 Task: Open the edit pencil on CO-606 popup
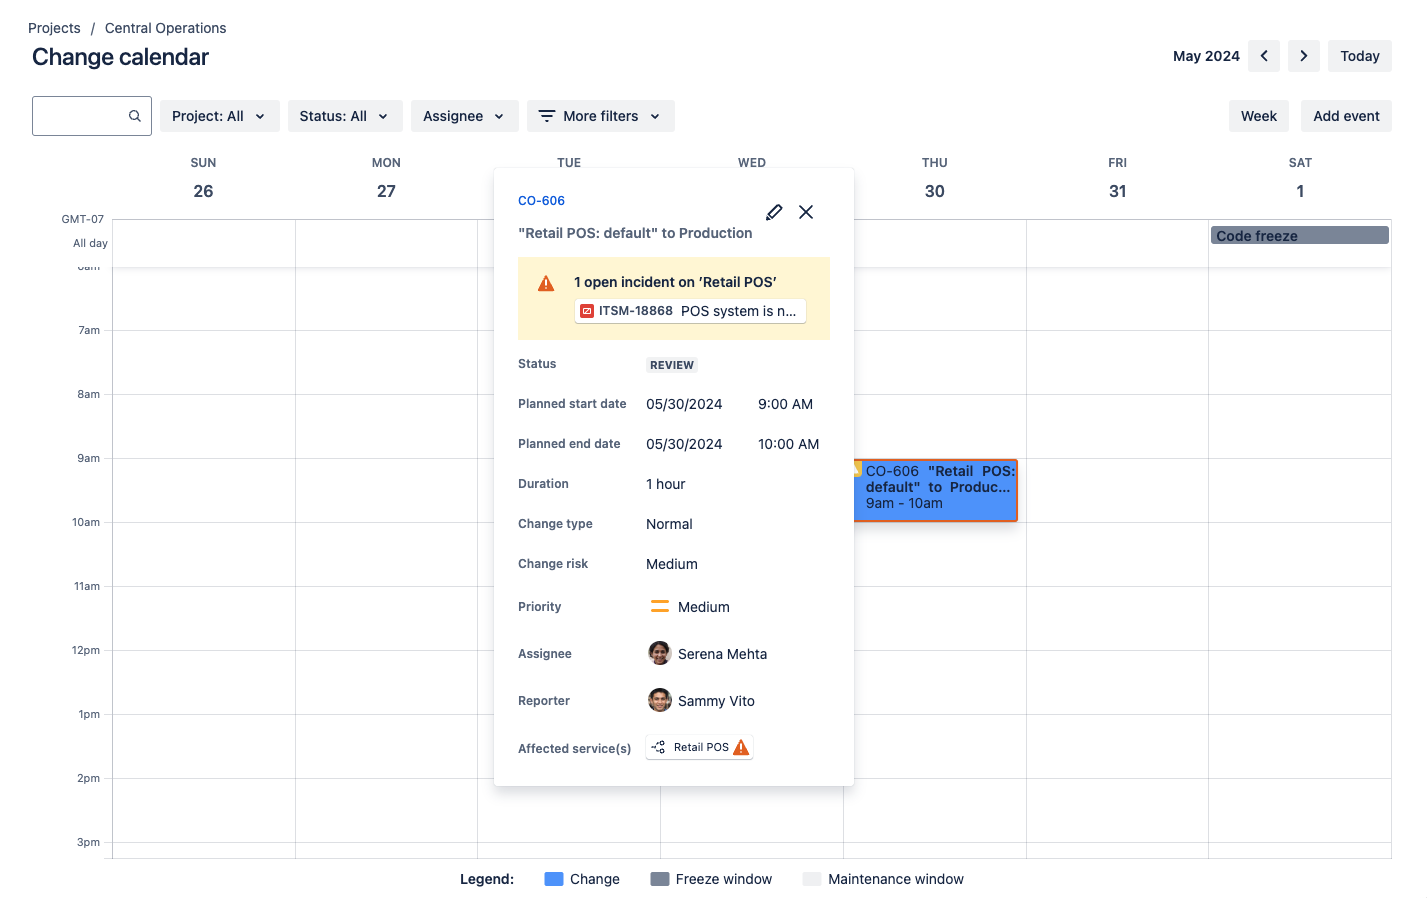[774, 212]
